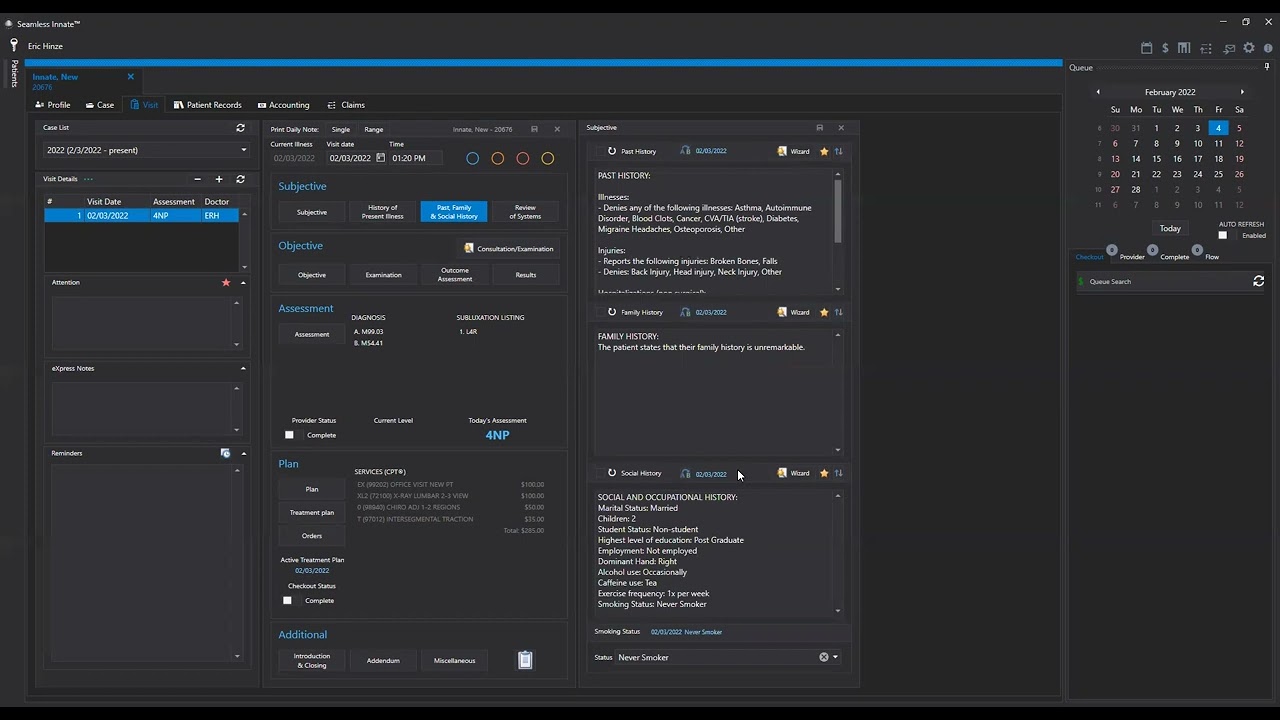Refresh the Queue Search list
1280x720 pixels.
1259,282
